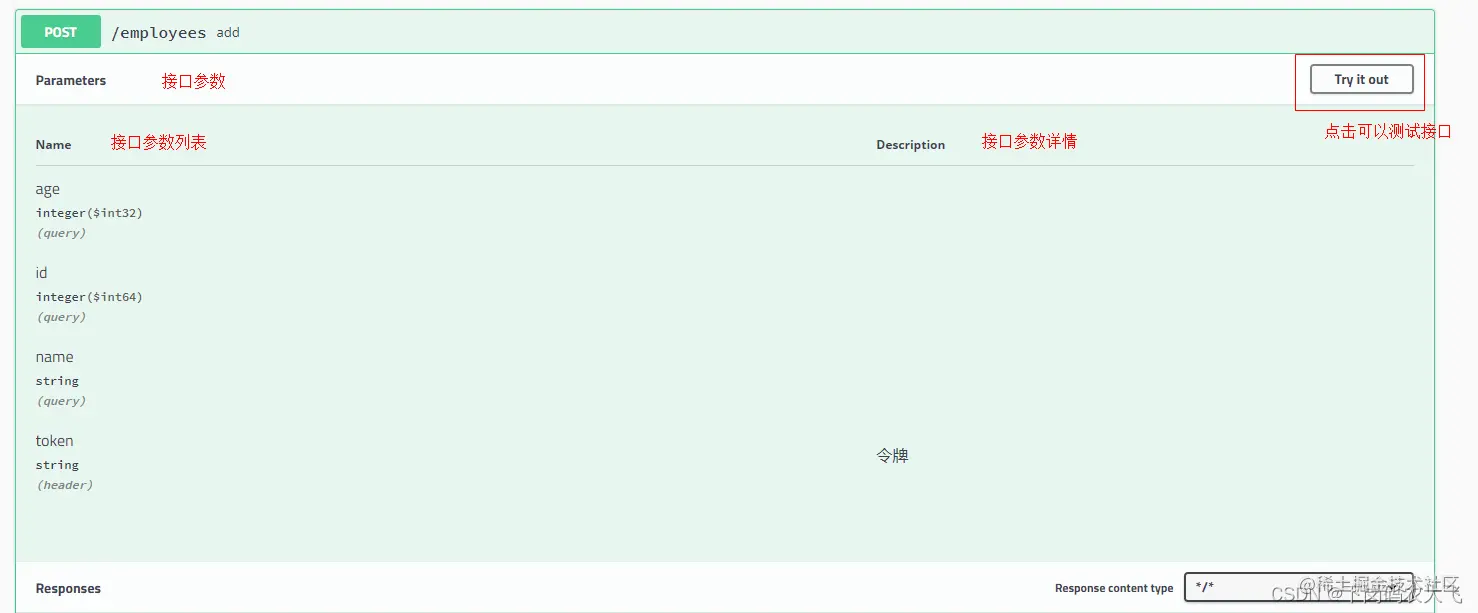Click the add summary text
The height and width of the screenshot is (613, 1478).
point(228,33)
